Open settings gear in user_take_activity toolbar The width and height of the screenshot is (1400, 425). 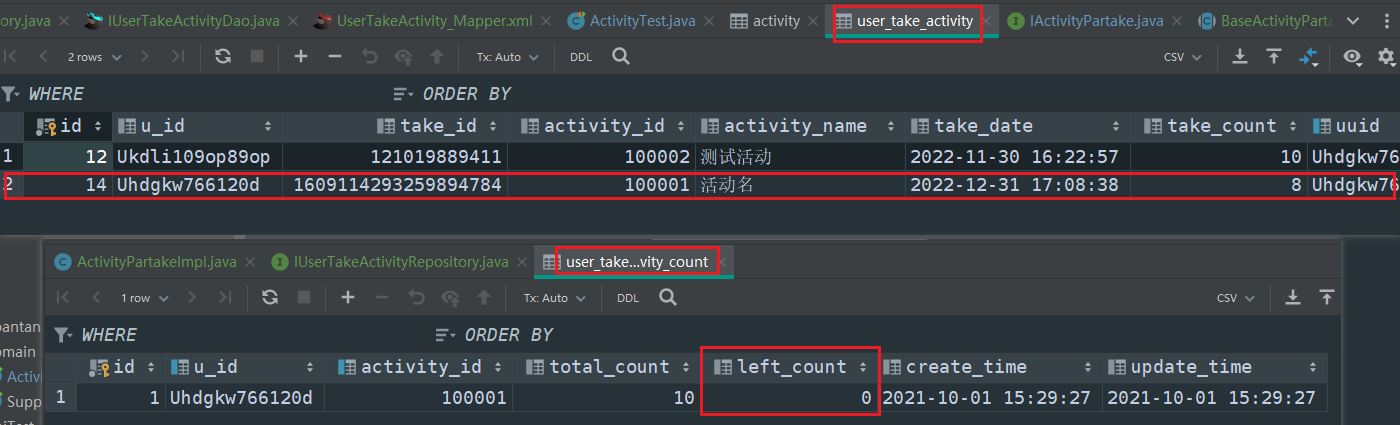1387,57
